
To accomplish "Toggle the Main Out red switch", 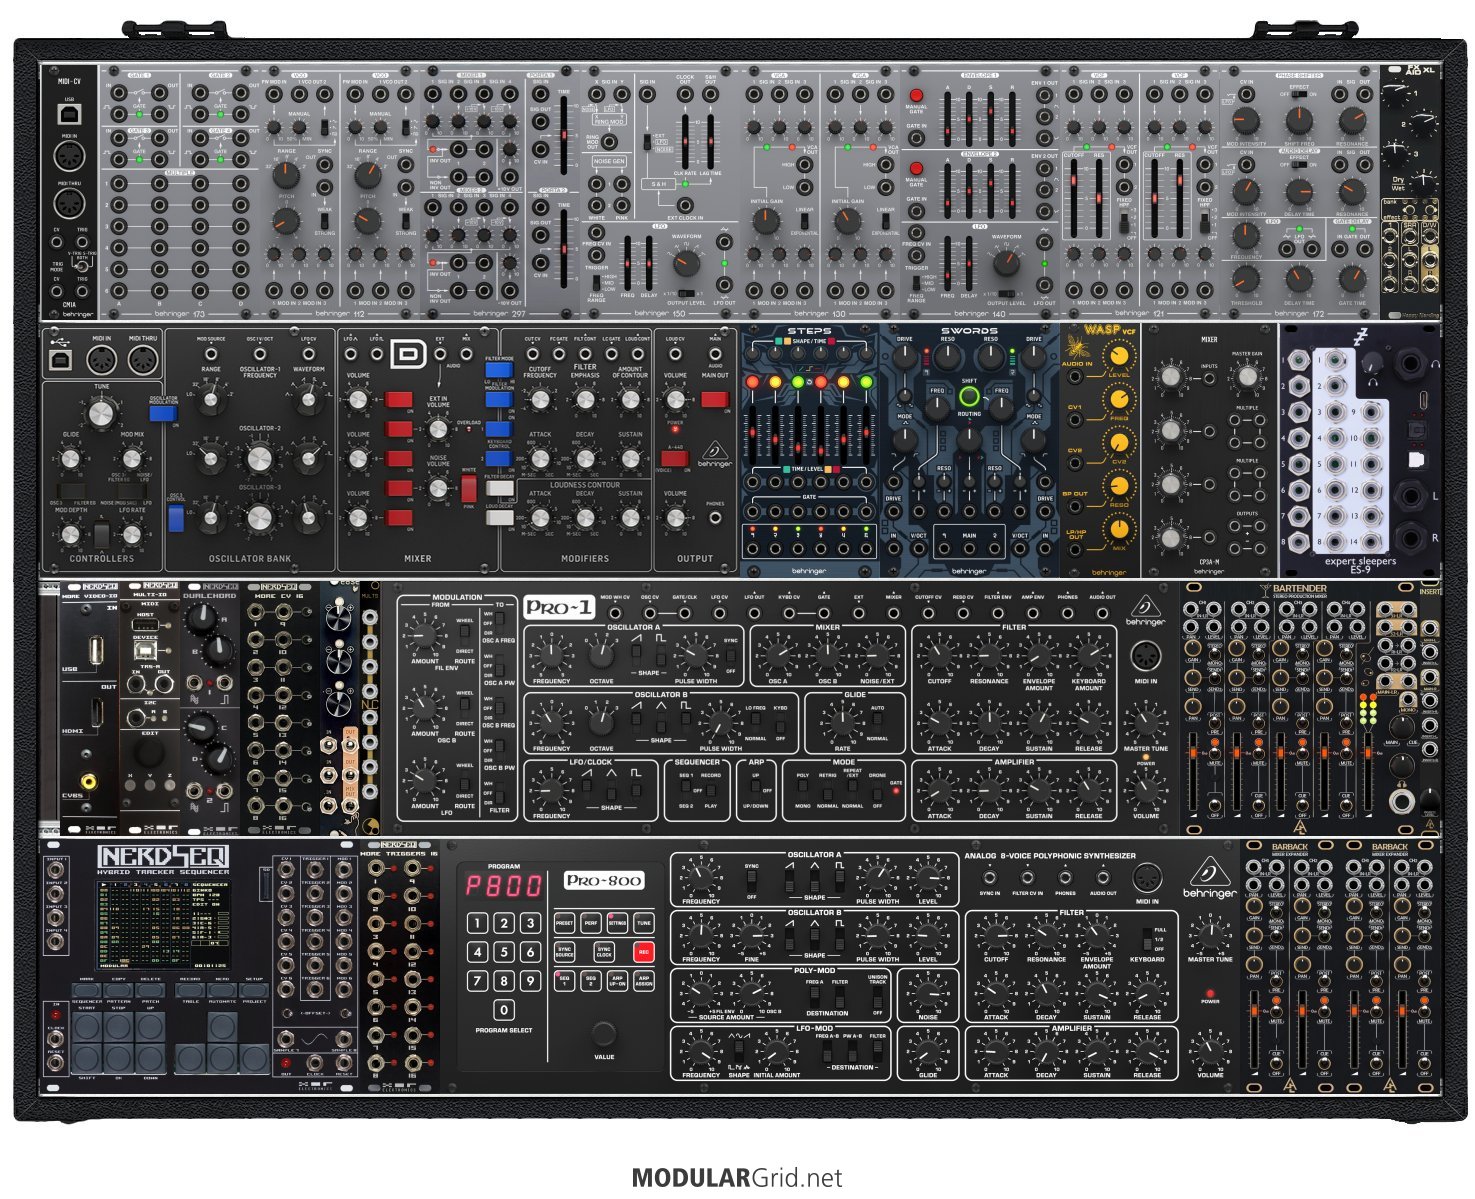I will click(714, 400).
